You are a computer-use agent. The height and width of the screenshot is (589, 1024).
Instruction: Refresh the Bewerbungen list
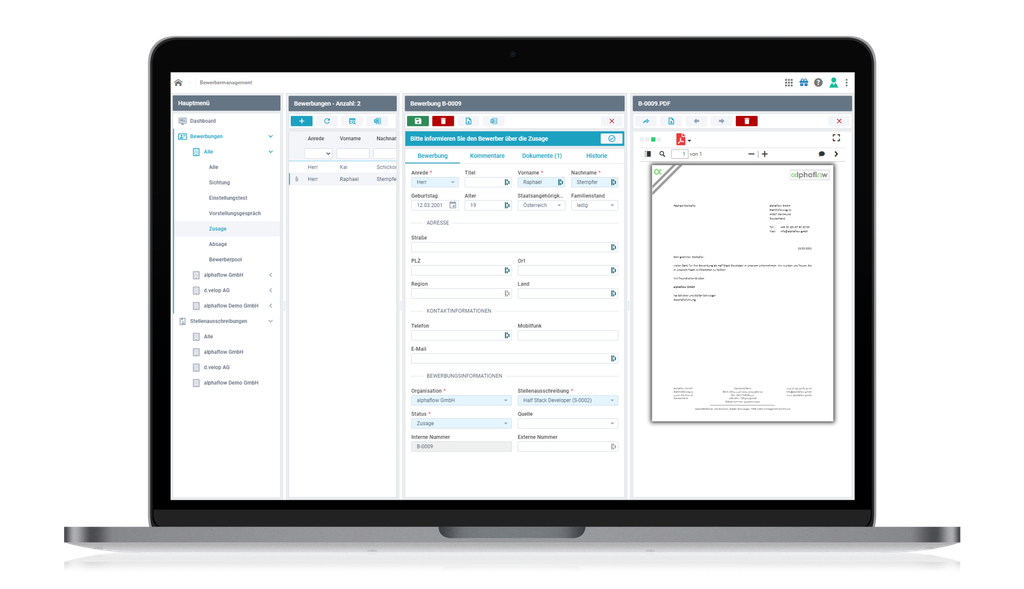coord(327,121)
